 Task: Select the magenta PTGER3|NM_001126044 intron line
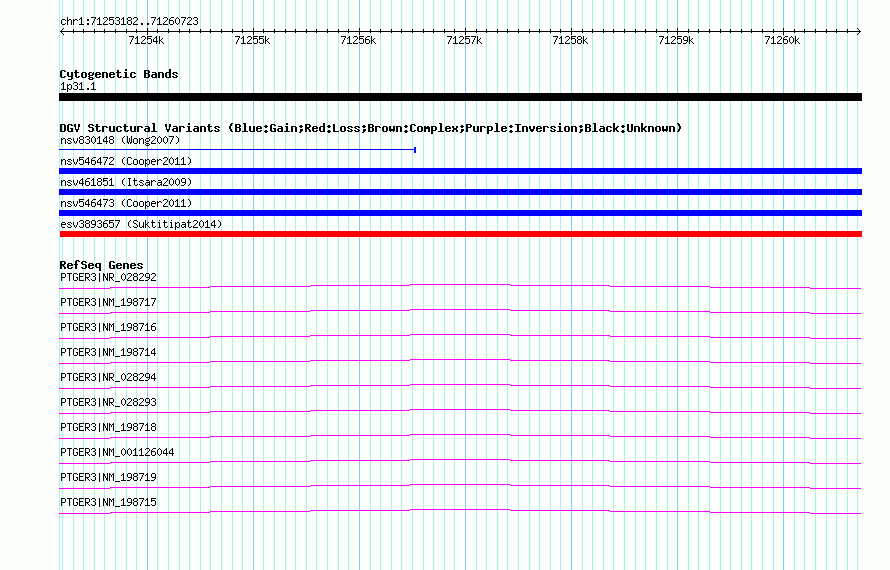[460, 461]
